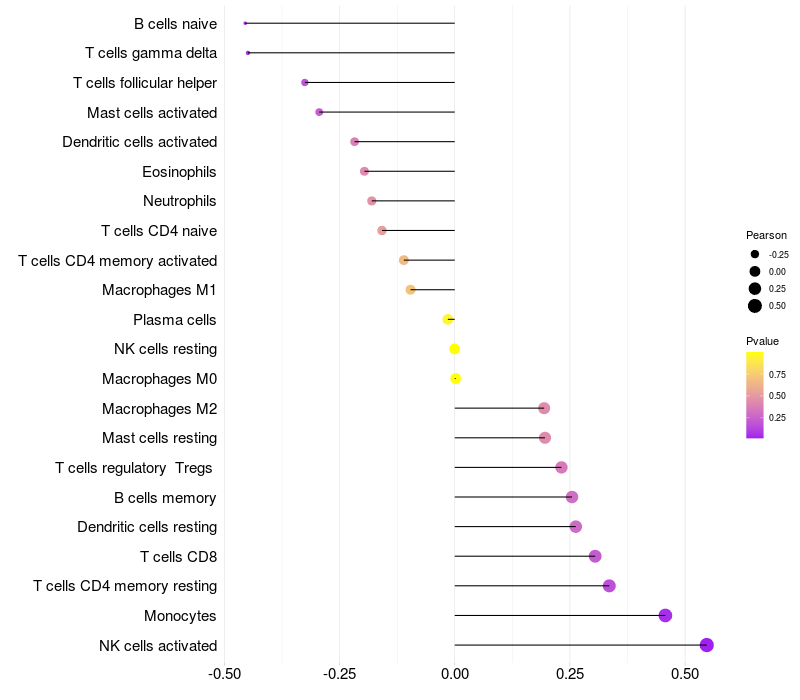Click the Eosinophils axis label
The image size is (800, 700).
pos(179,172)
